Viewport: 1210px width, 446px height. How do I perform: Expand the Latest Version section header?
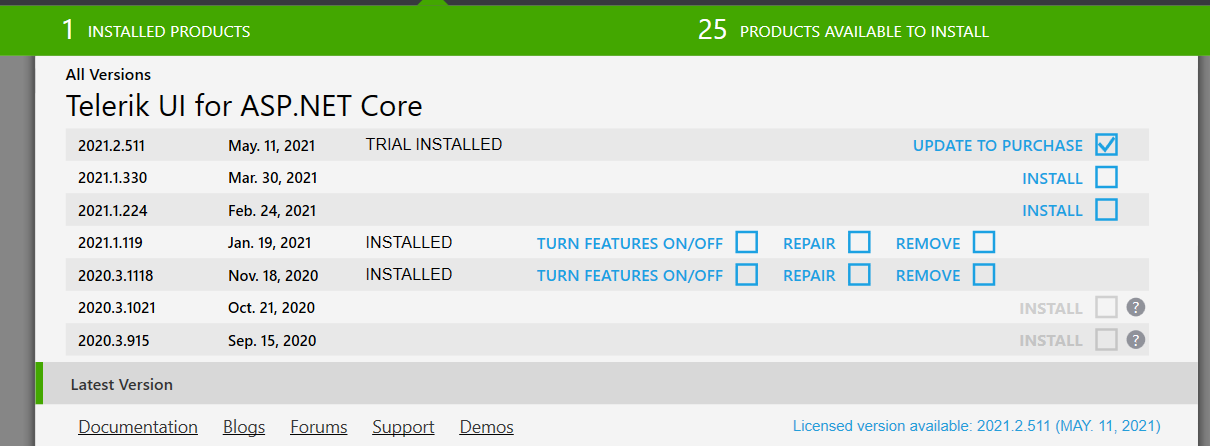tap(121, 384)
